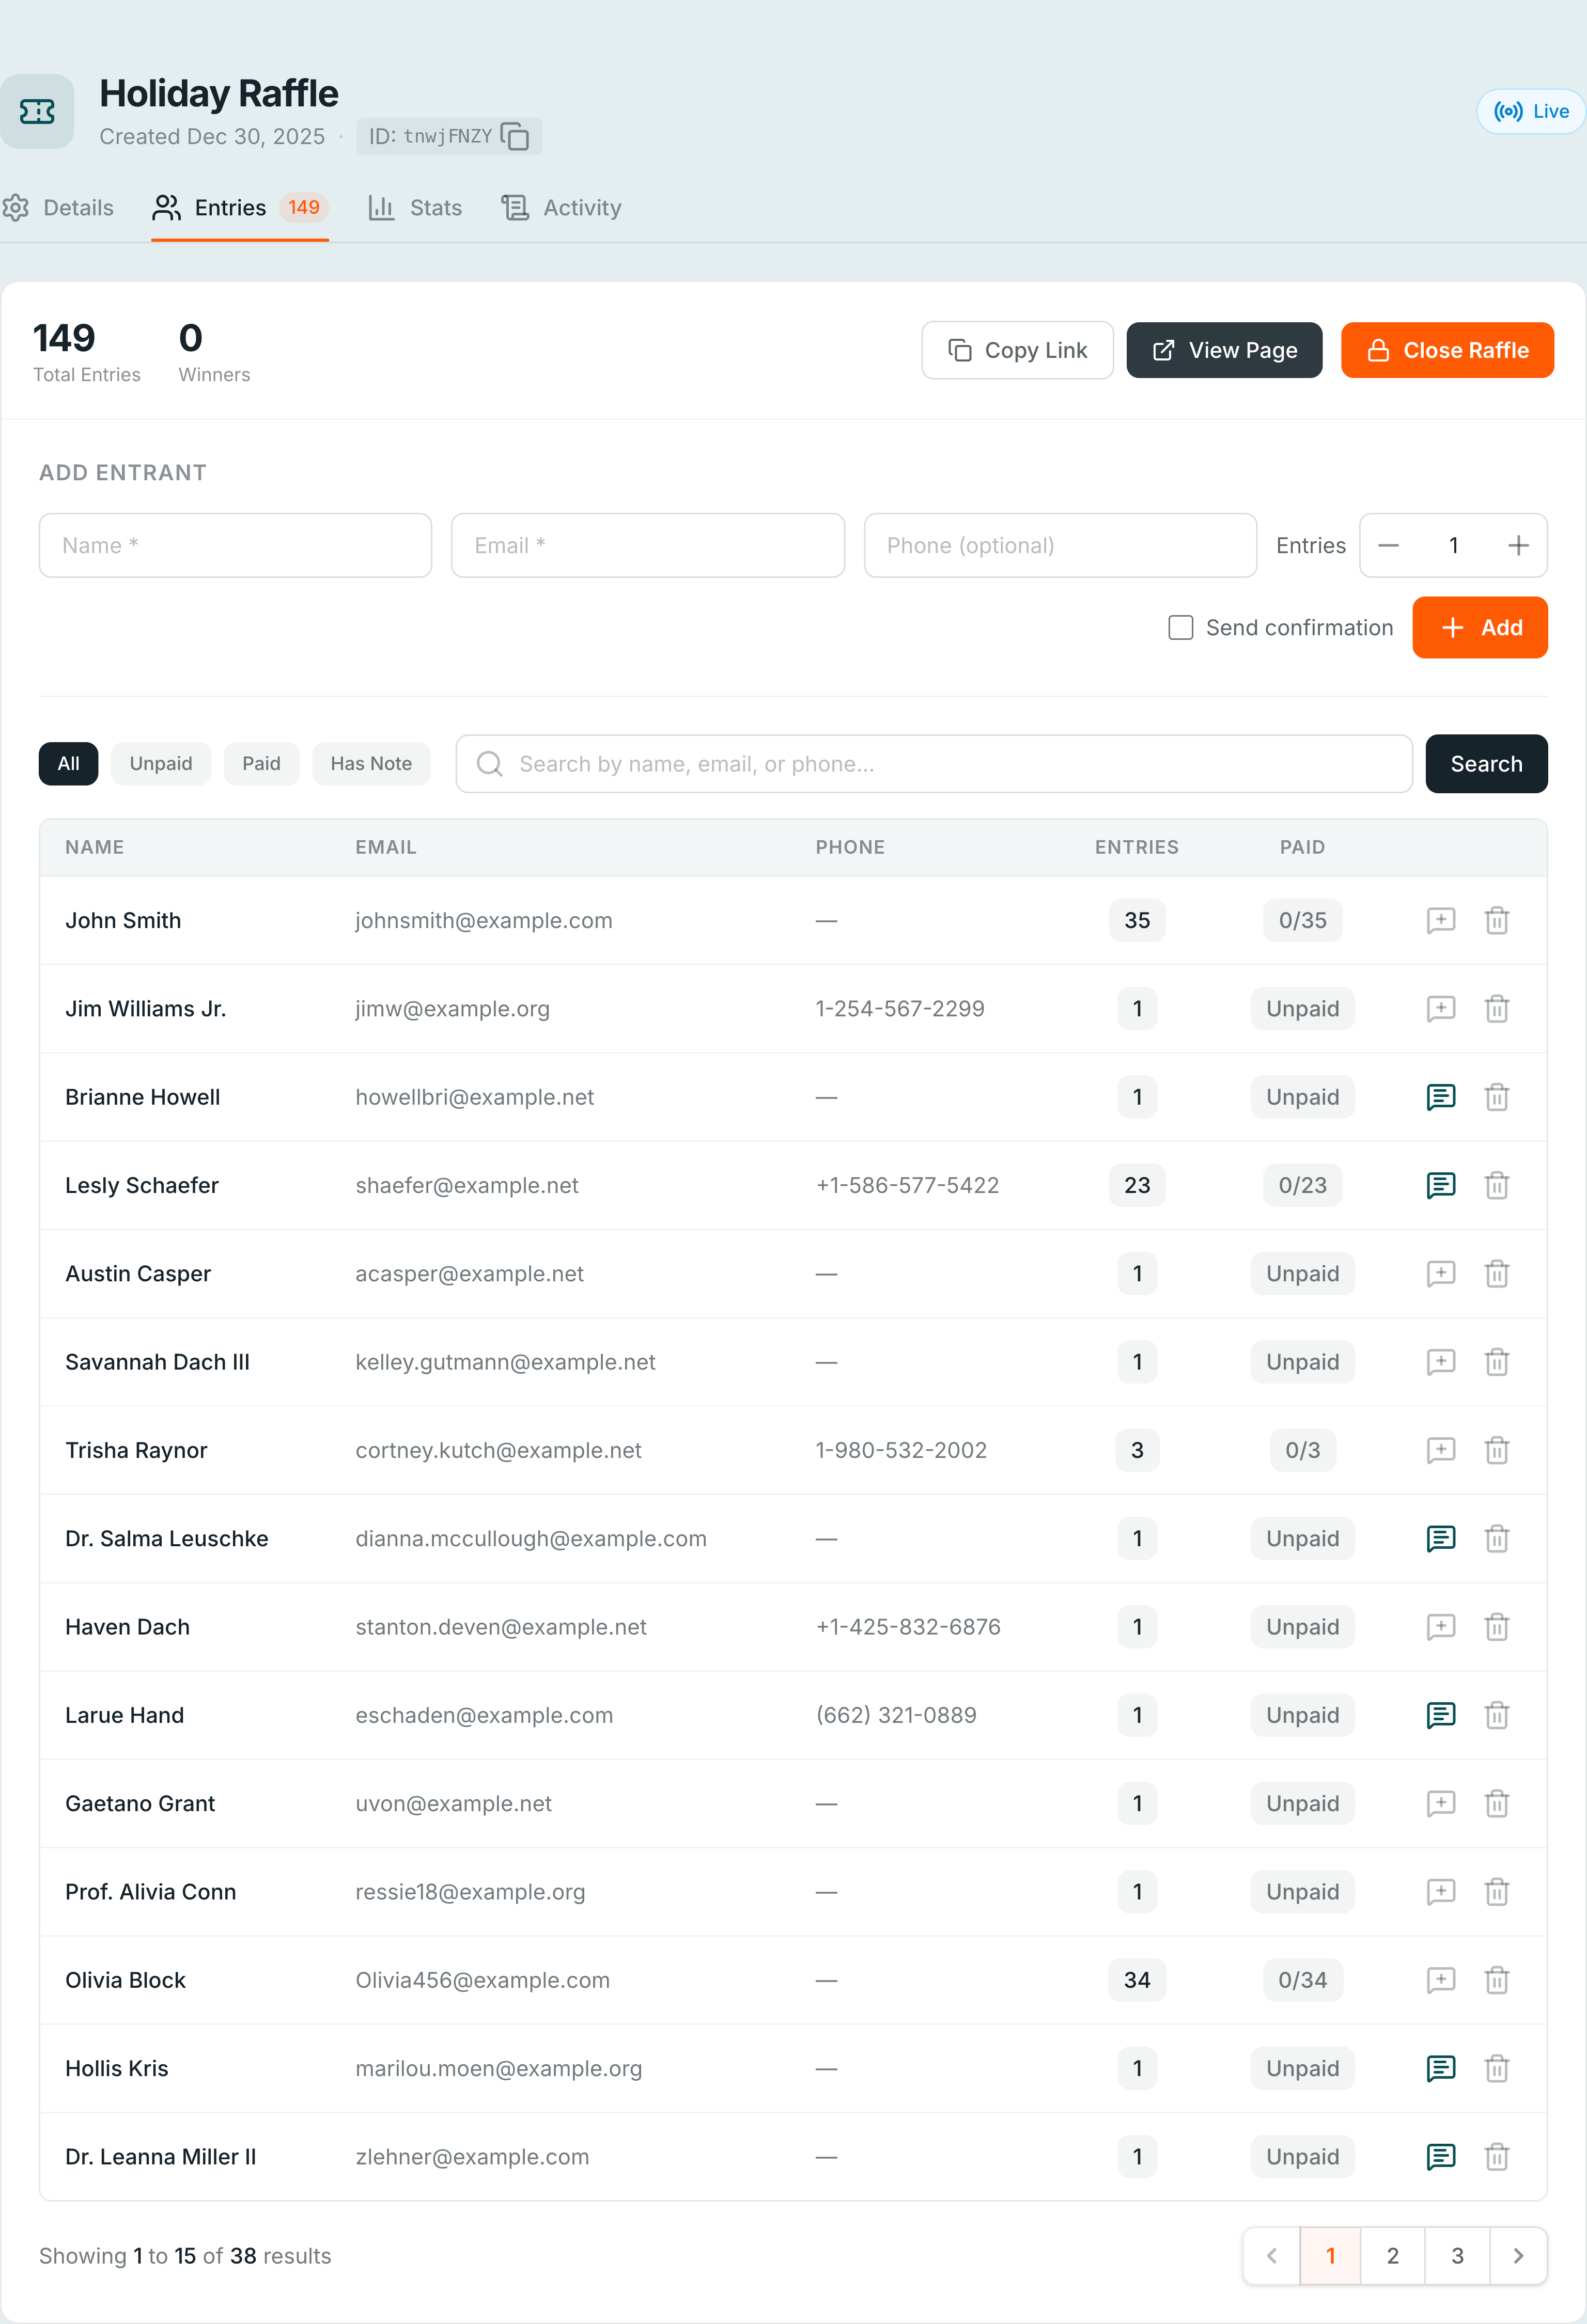The width and height of the screenshot is (1587, 2324).
Task: Increase entries count with plus stepper
Action: [x=1518, y=545]
